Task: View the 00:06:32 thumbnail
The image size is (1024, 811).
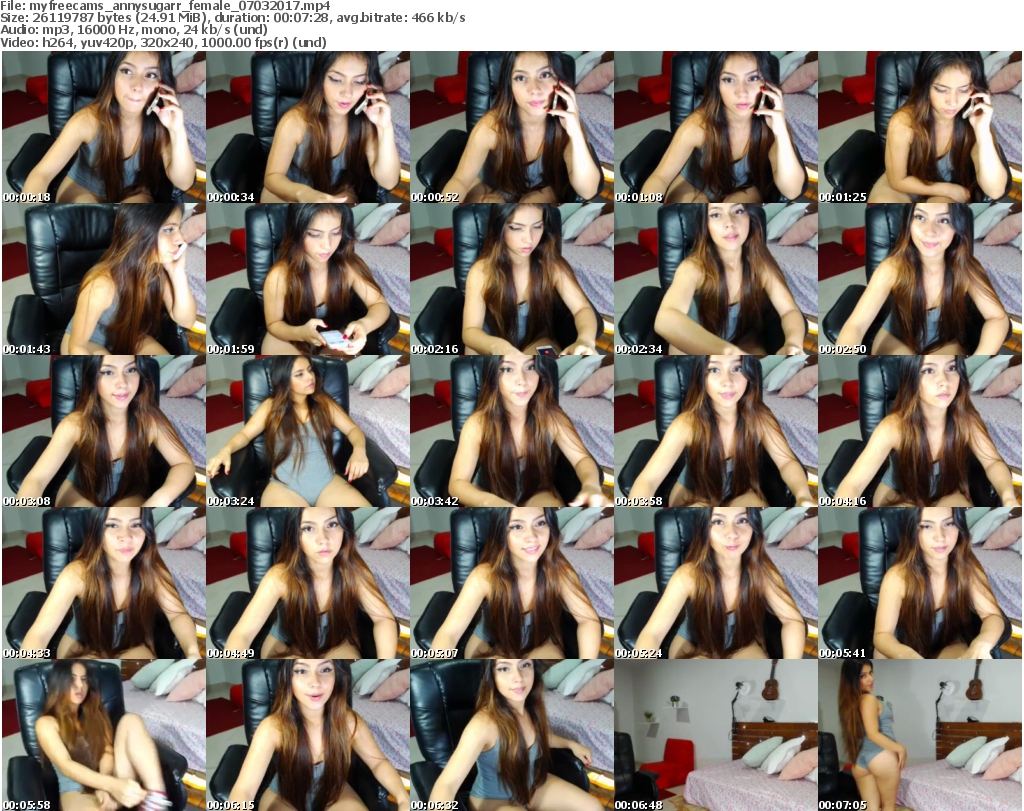Action: pos(511,735)
